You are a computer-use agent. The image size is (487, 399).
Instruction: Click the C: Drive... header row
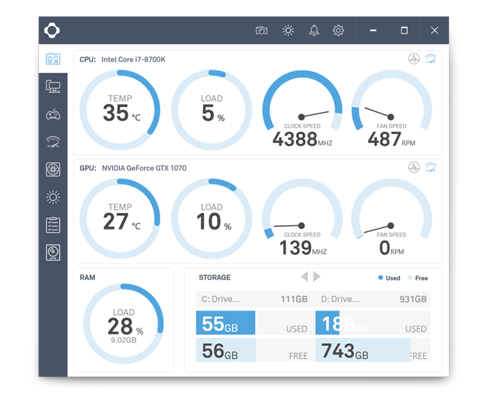(255, 299)
